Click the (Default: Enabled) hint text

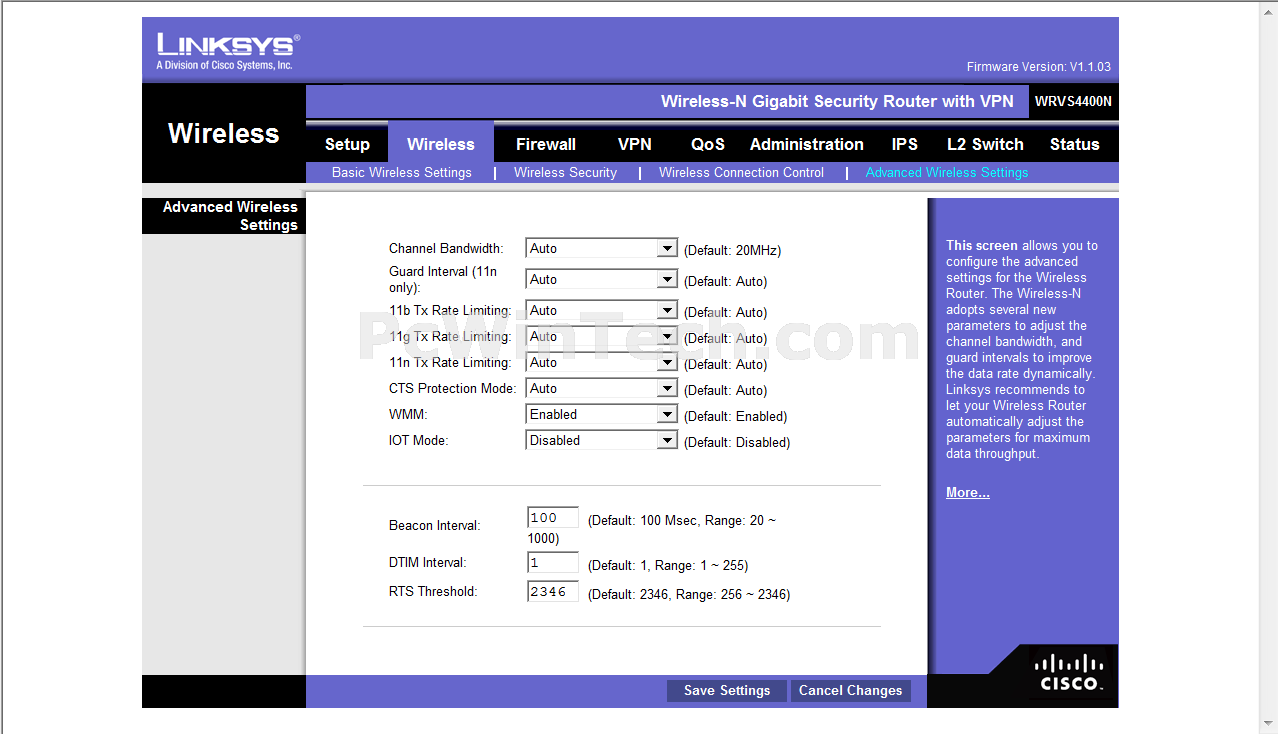tap(736, 417)
